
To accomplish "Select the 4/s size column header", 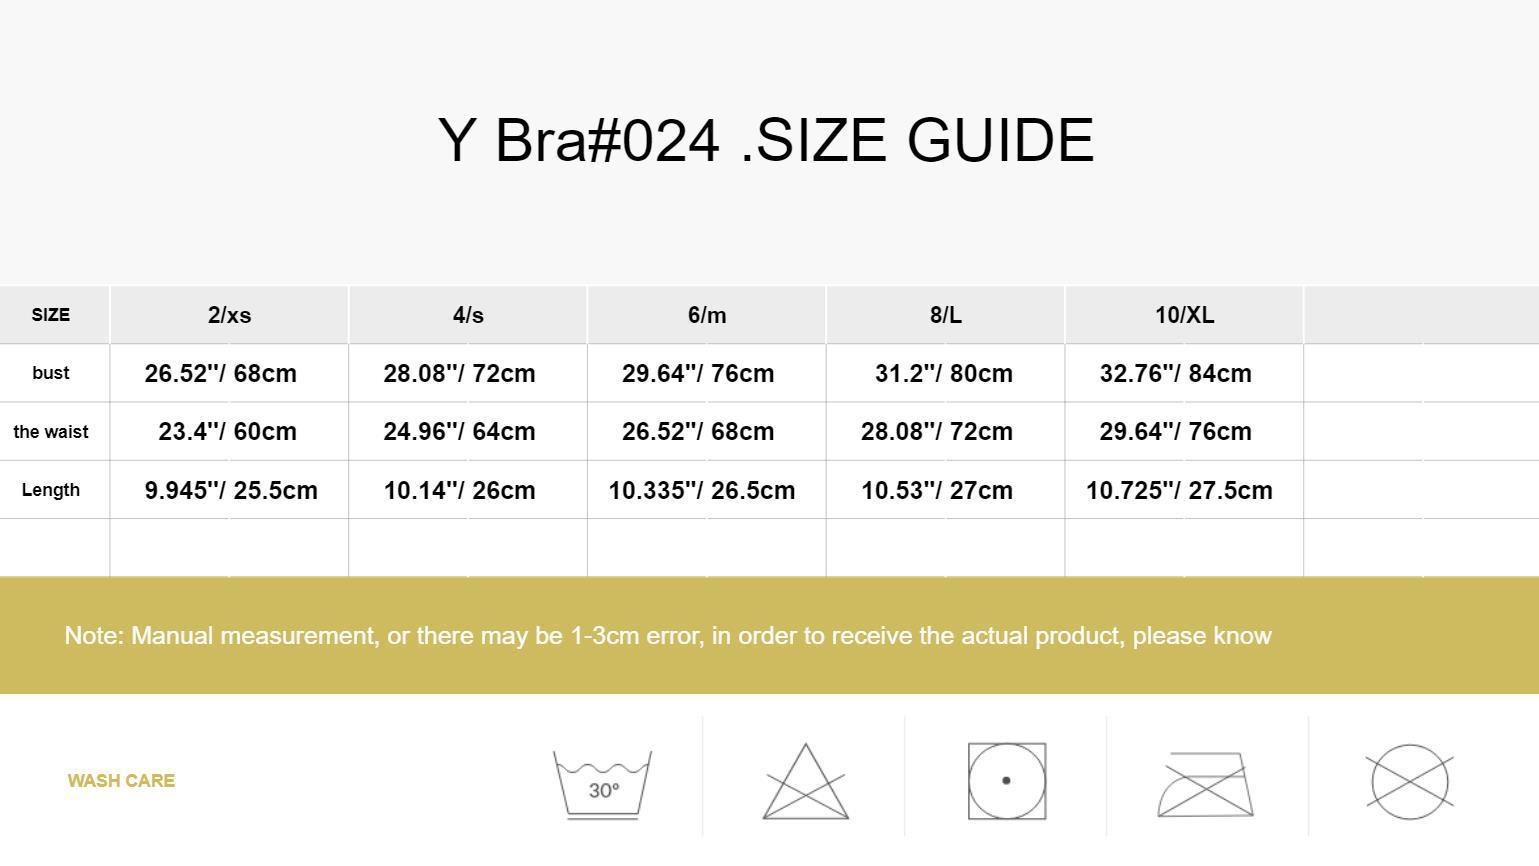I will [x=468, y=315].
